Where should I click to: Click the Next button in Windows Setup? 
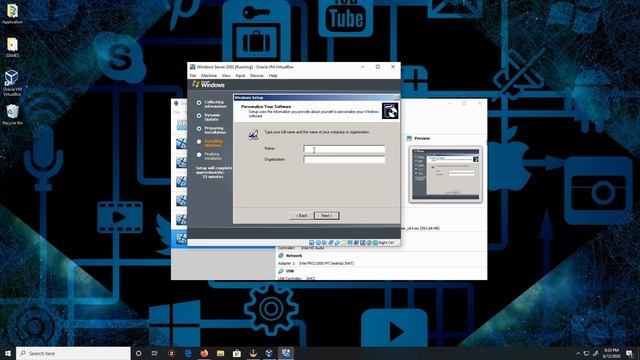click(x=327, y=216)
